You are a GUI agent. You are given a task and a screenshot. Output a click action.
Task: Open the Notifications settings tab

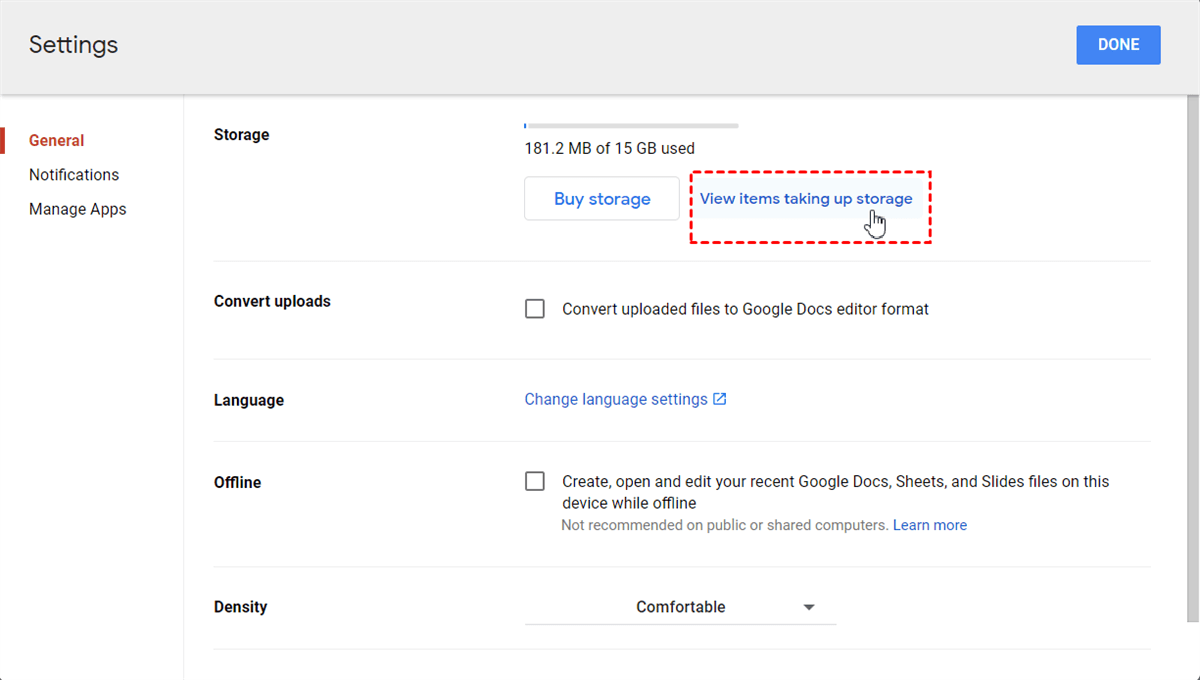(74, 175)
